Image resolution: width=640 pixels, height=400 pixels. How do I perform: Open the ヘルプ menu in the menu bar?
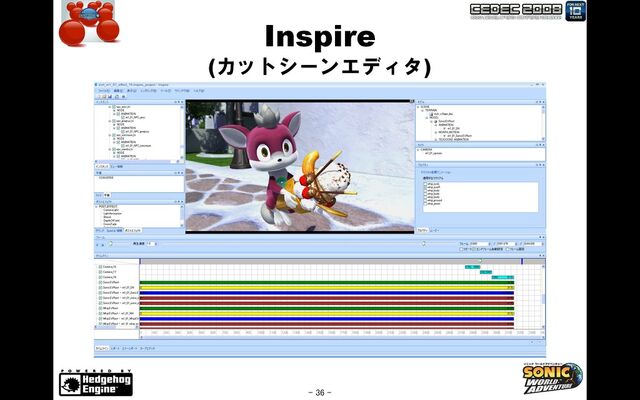tap(199, 91)
